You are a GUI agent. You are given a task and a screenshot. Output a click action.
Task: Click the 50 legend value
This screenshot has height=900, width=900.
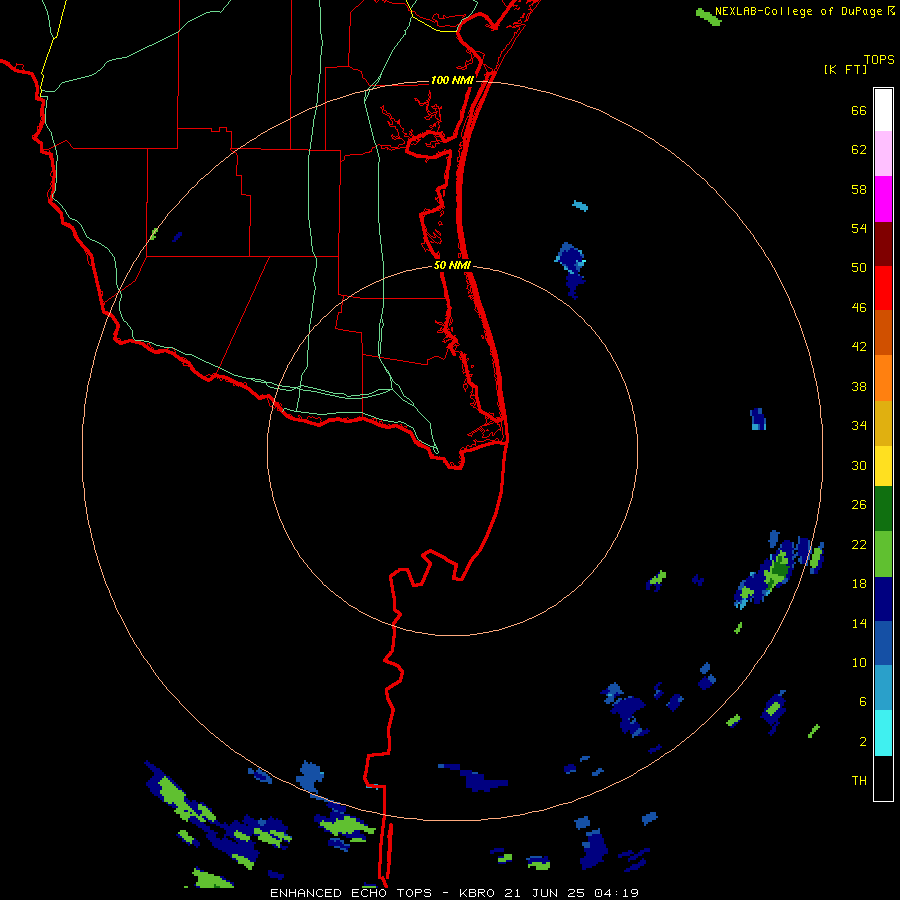tap(859, 268)
